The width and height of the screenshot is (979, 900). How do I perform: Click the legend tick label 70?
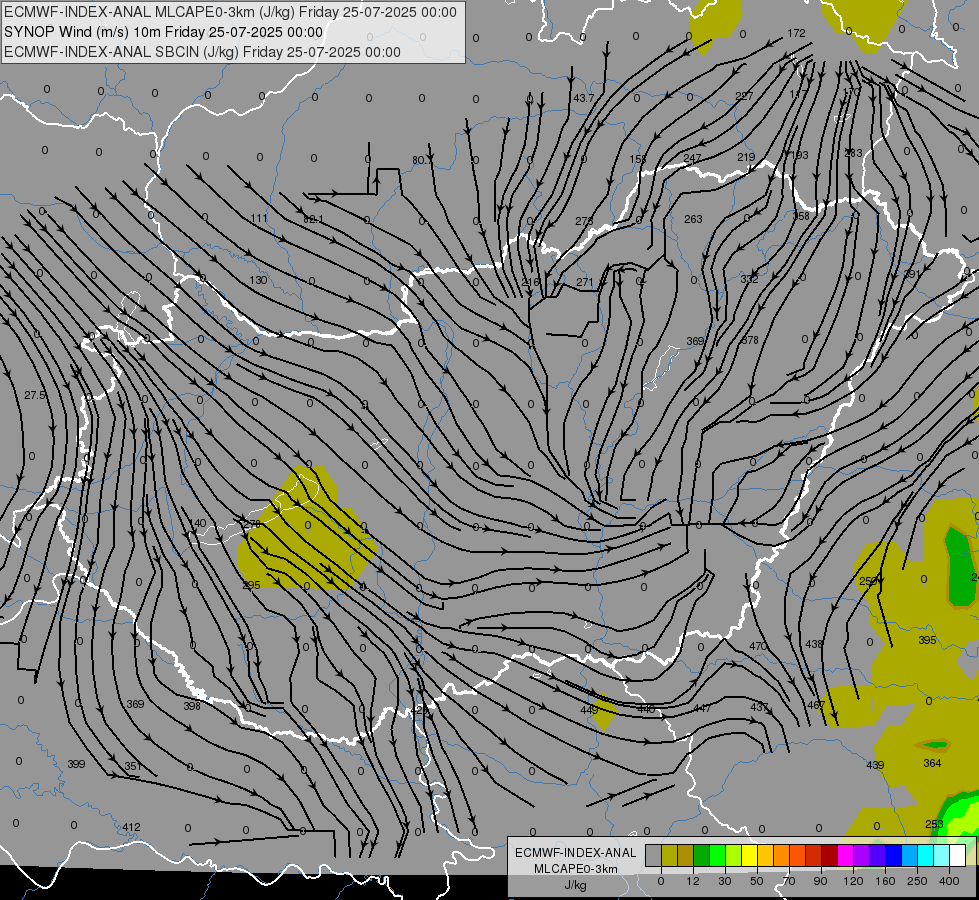tap(789, 881)
